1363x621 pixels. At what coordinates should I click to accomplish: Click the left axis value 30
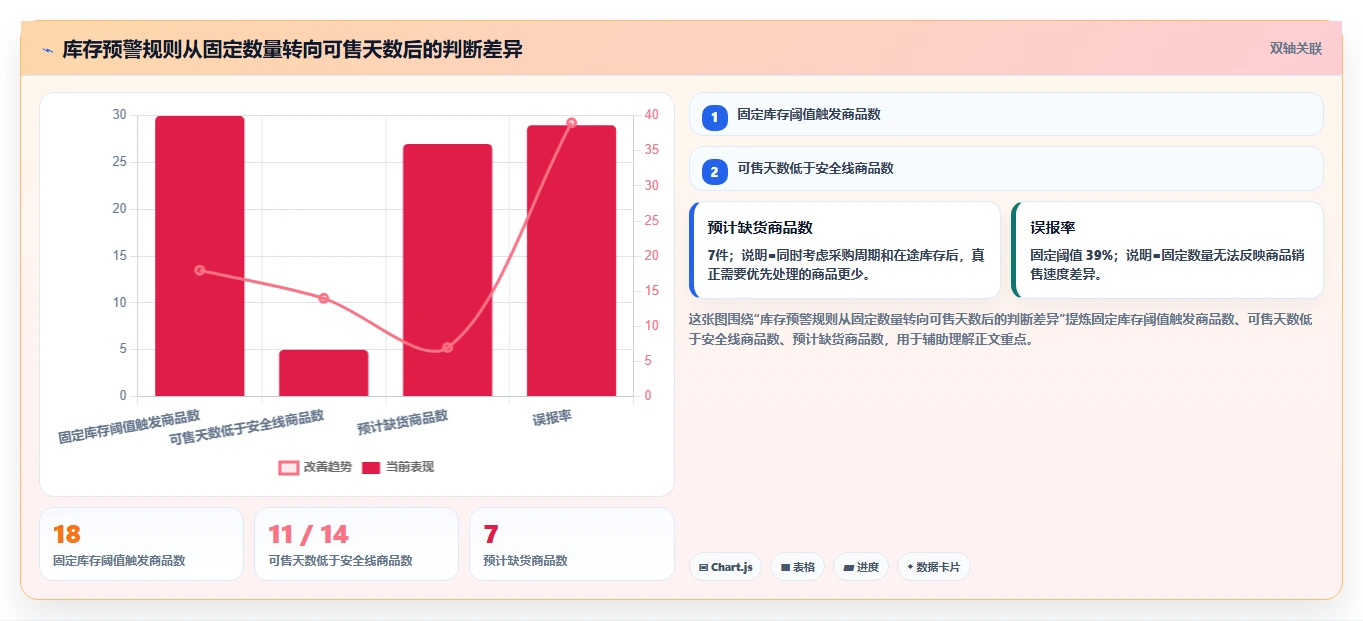pos(119,115)
